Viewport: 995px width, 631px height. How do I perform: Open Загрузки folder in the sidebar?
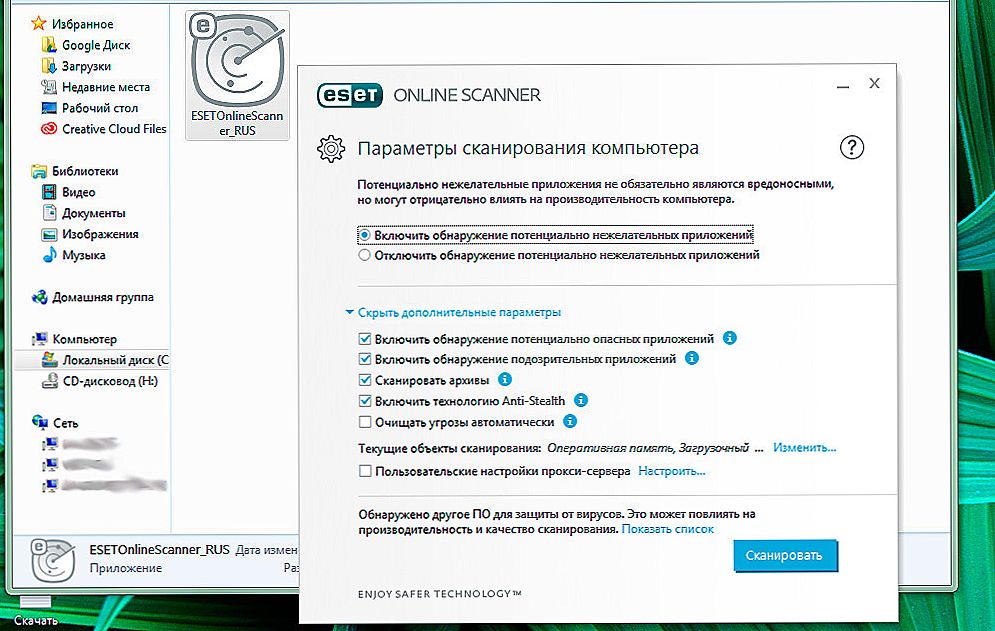[x=85, y=66]
